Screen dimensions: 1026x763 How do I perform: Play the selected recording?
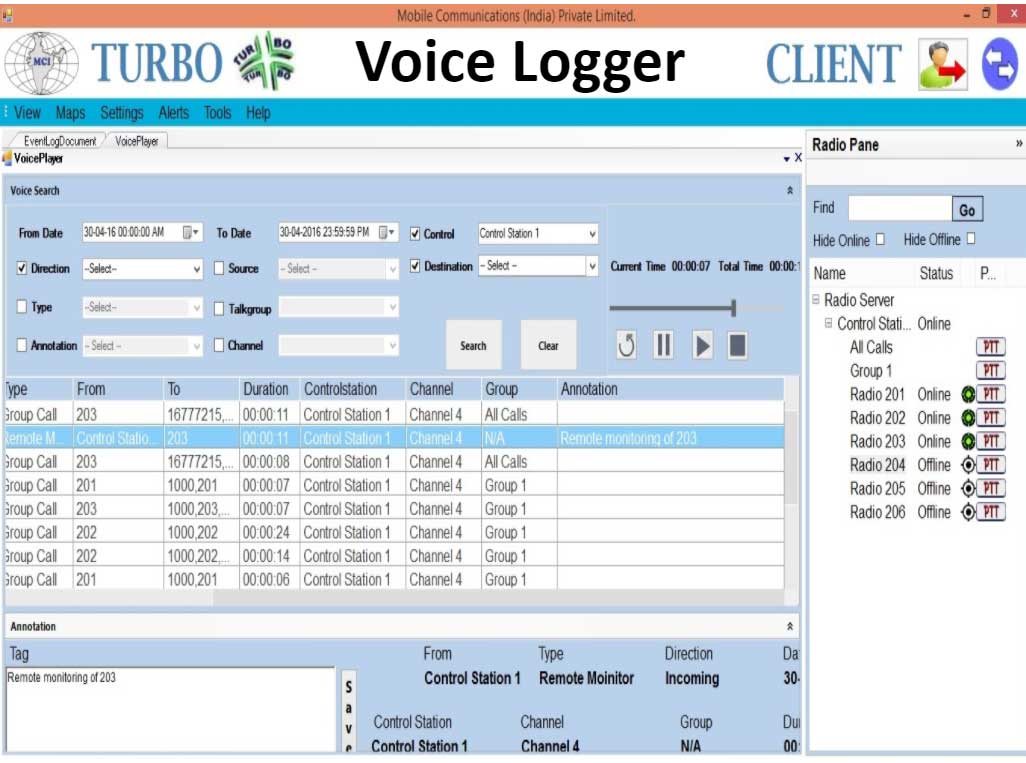click(702, 345)
